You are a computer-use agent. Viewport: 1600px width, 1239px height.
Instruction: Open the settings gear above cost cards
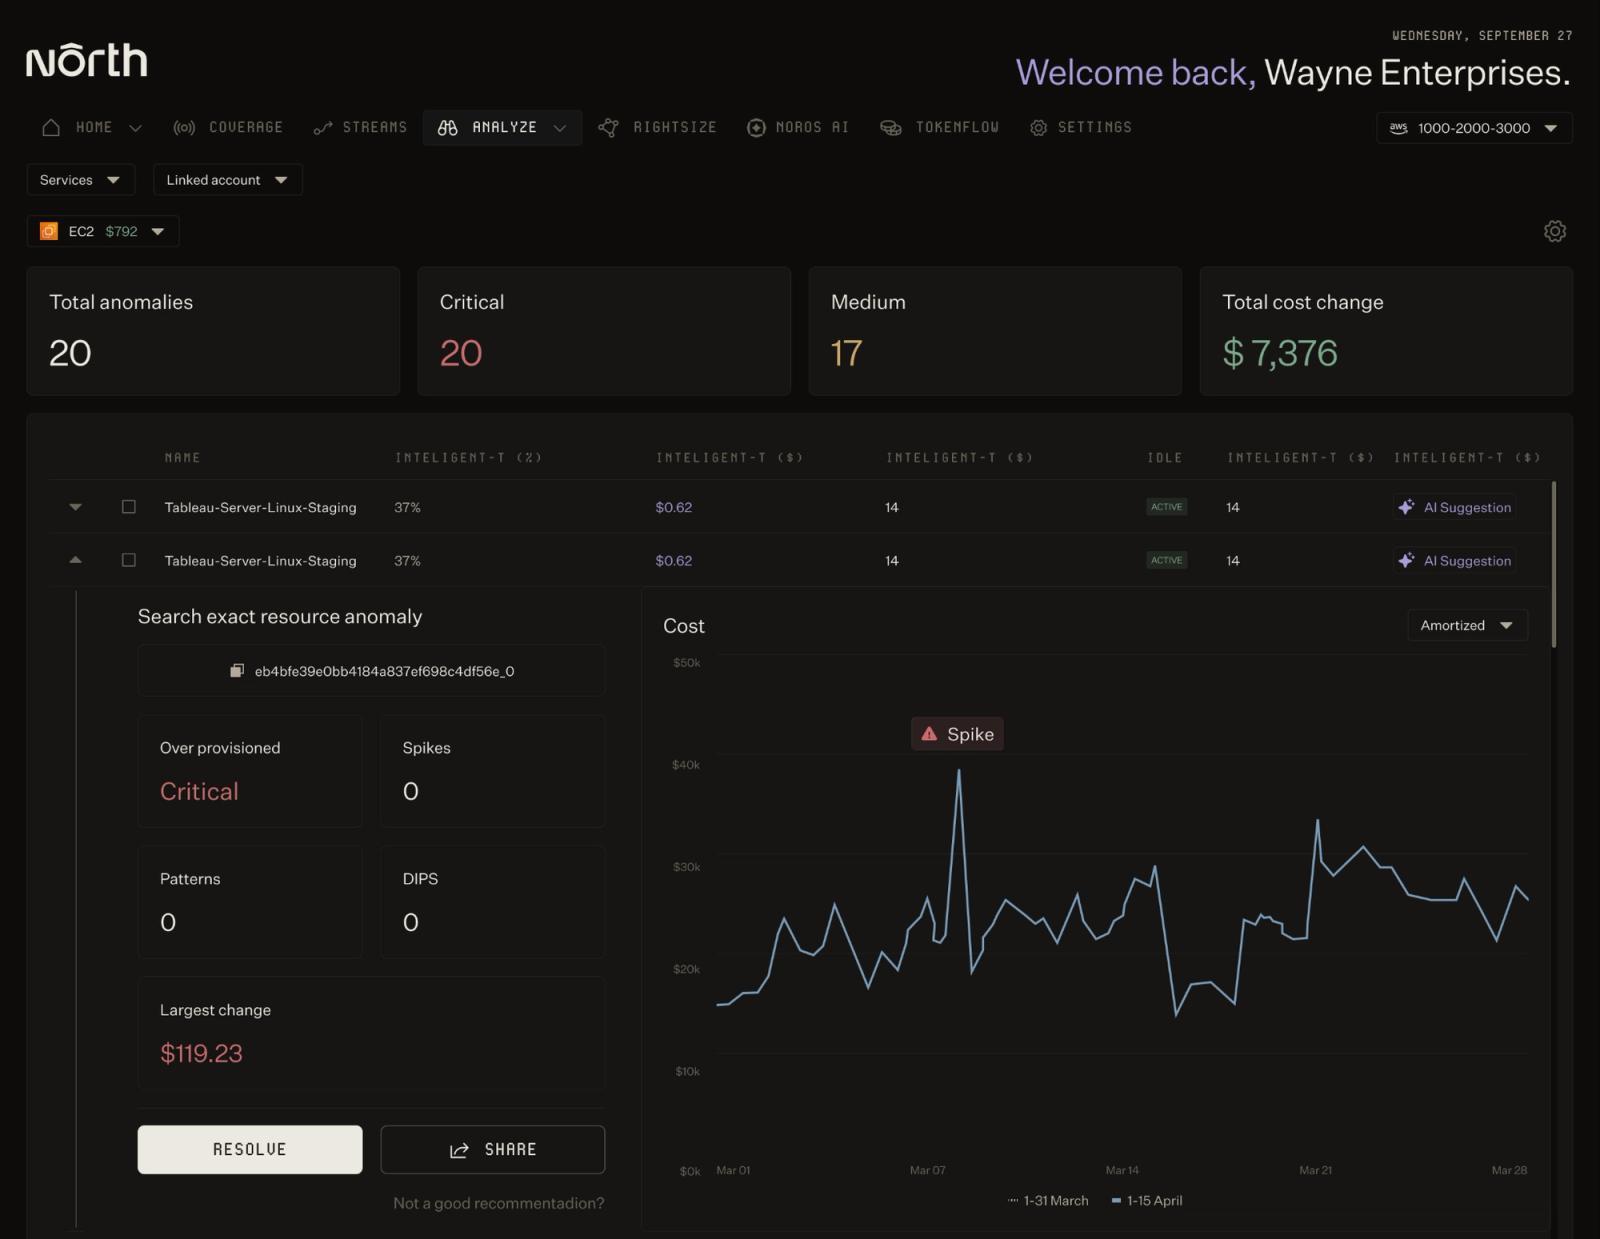coord(1554,231)
